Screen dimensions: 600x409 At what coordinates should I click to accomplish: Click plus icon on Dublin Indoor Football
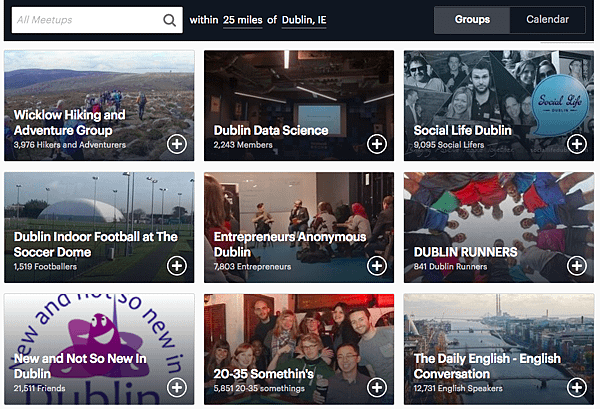click(177, 266)
